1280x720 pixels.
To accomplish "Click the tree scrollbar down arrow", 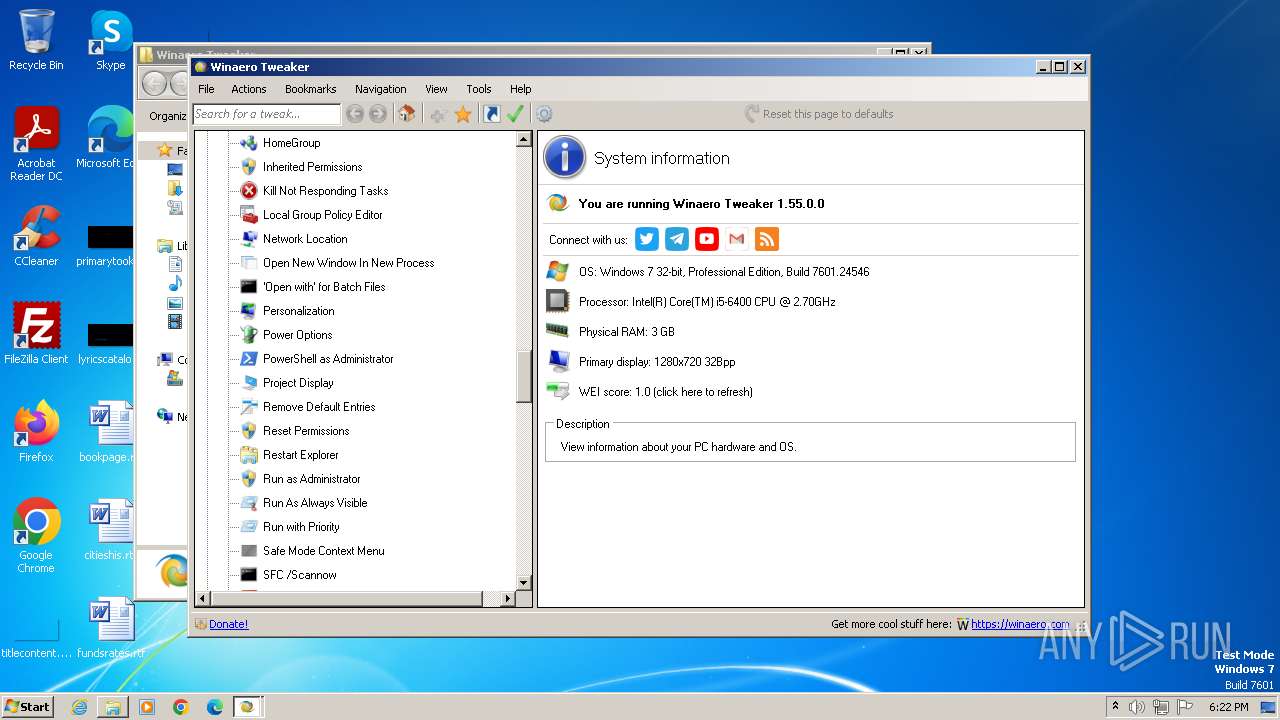I will pyautogui.click(x=524, y=583).
